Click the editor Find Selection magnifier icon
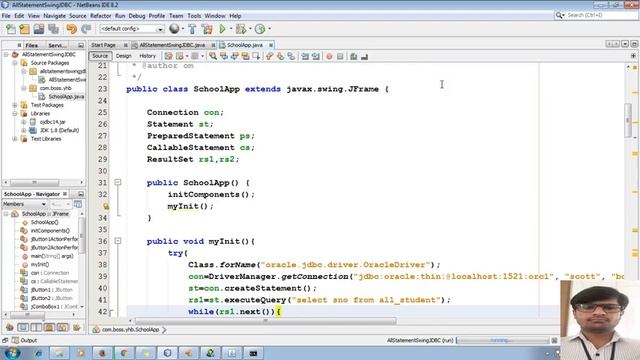This screenshot has height=360, width=640. pyautogui.click(x=213, y=56)
